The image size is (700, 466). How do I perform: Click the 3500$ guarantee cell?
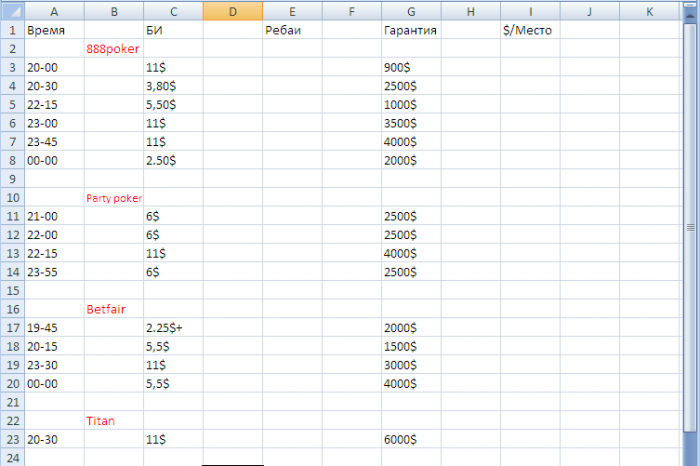pyautogui.click(x=411, y=123)
